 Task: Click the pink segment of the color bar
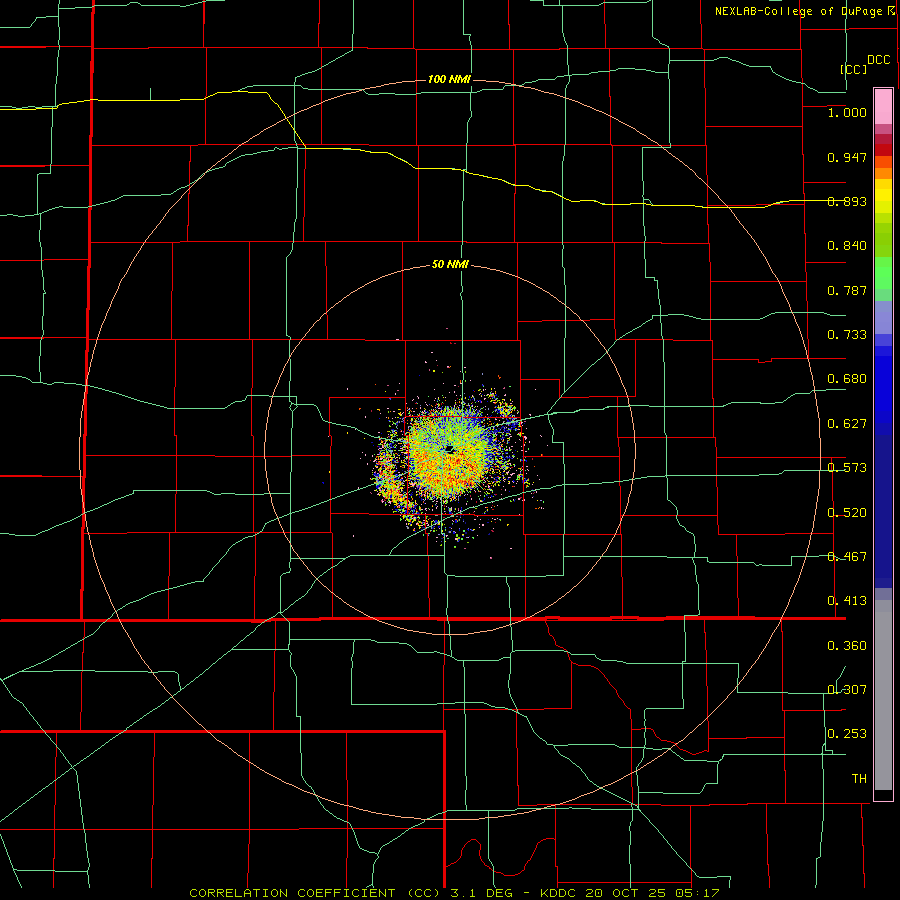[x=883, y=107]
